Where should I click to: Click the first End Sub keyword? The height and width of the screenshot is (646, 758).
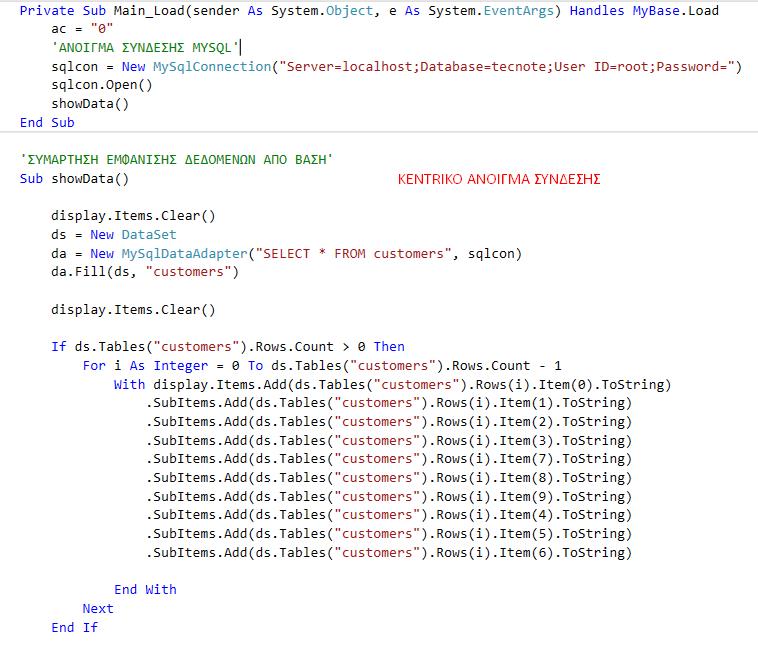click(x=47, y=123)
